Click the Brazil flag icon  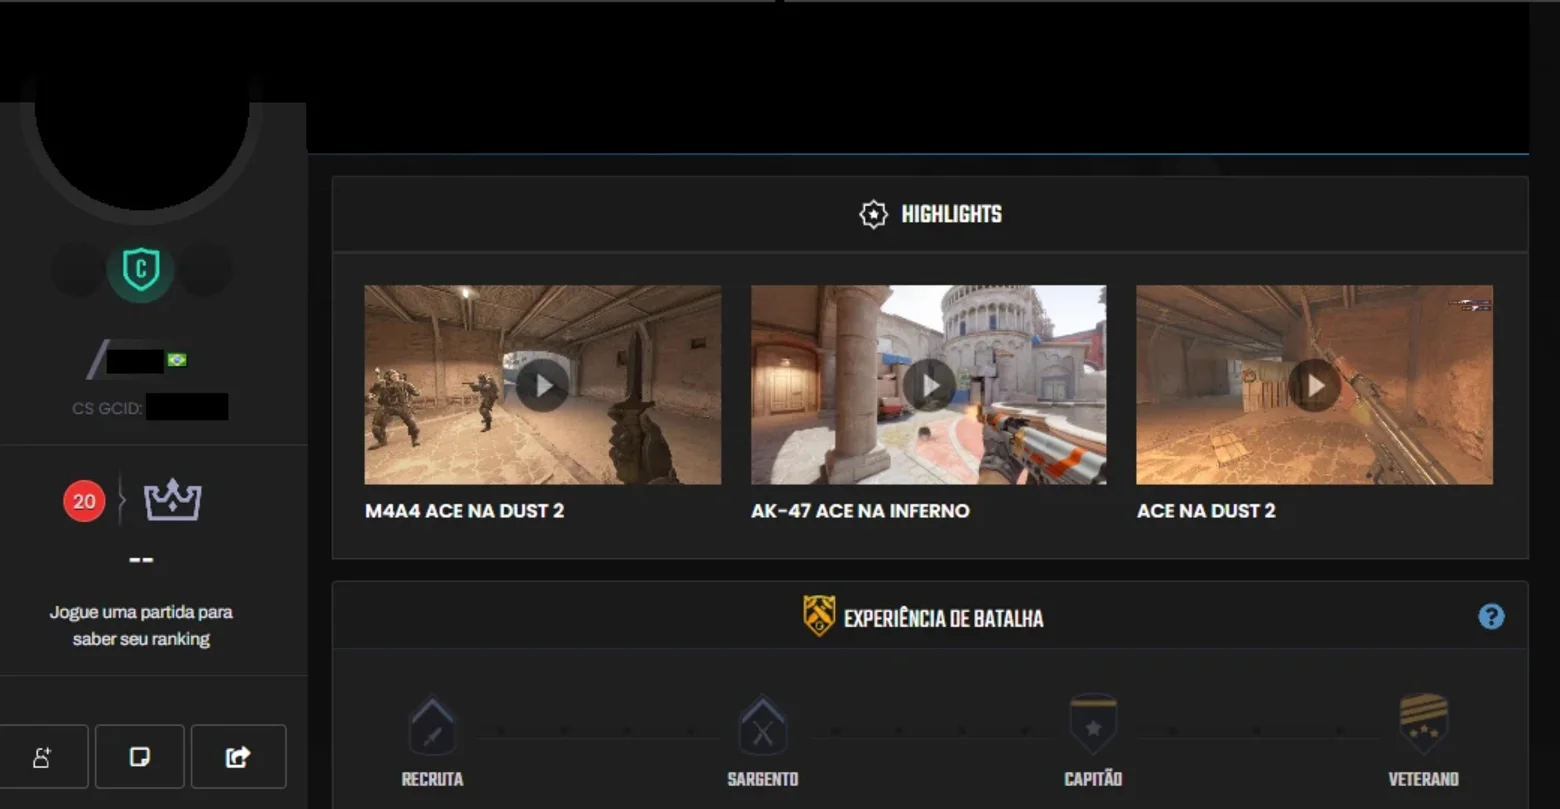tap(177, 360)
